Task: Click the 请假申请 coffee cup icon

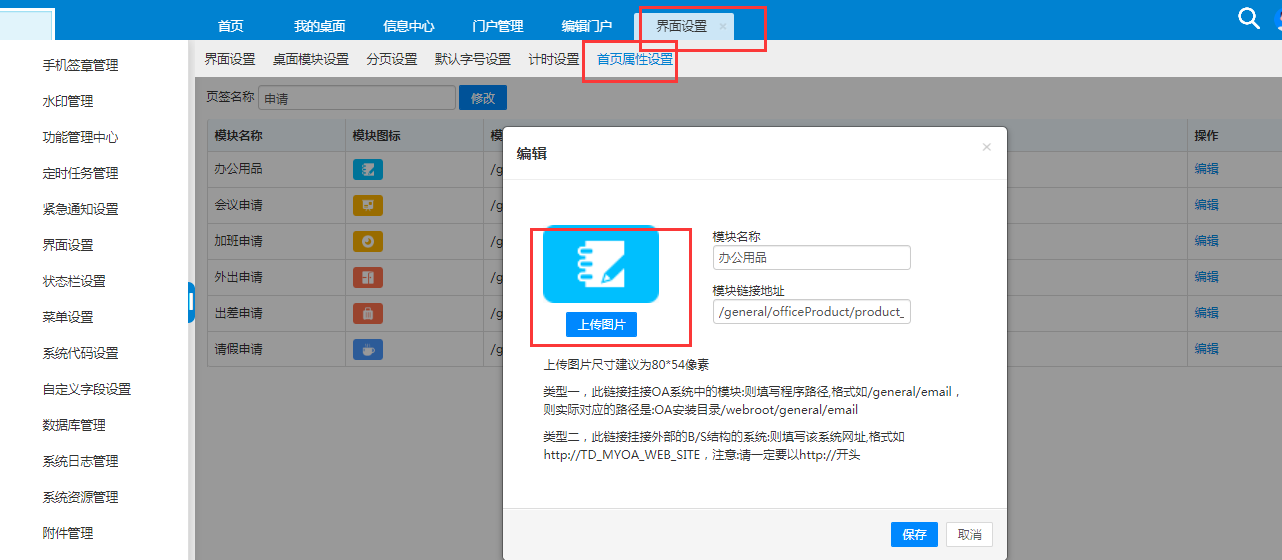Action: click(367, 349)
